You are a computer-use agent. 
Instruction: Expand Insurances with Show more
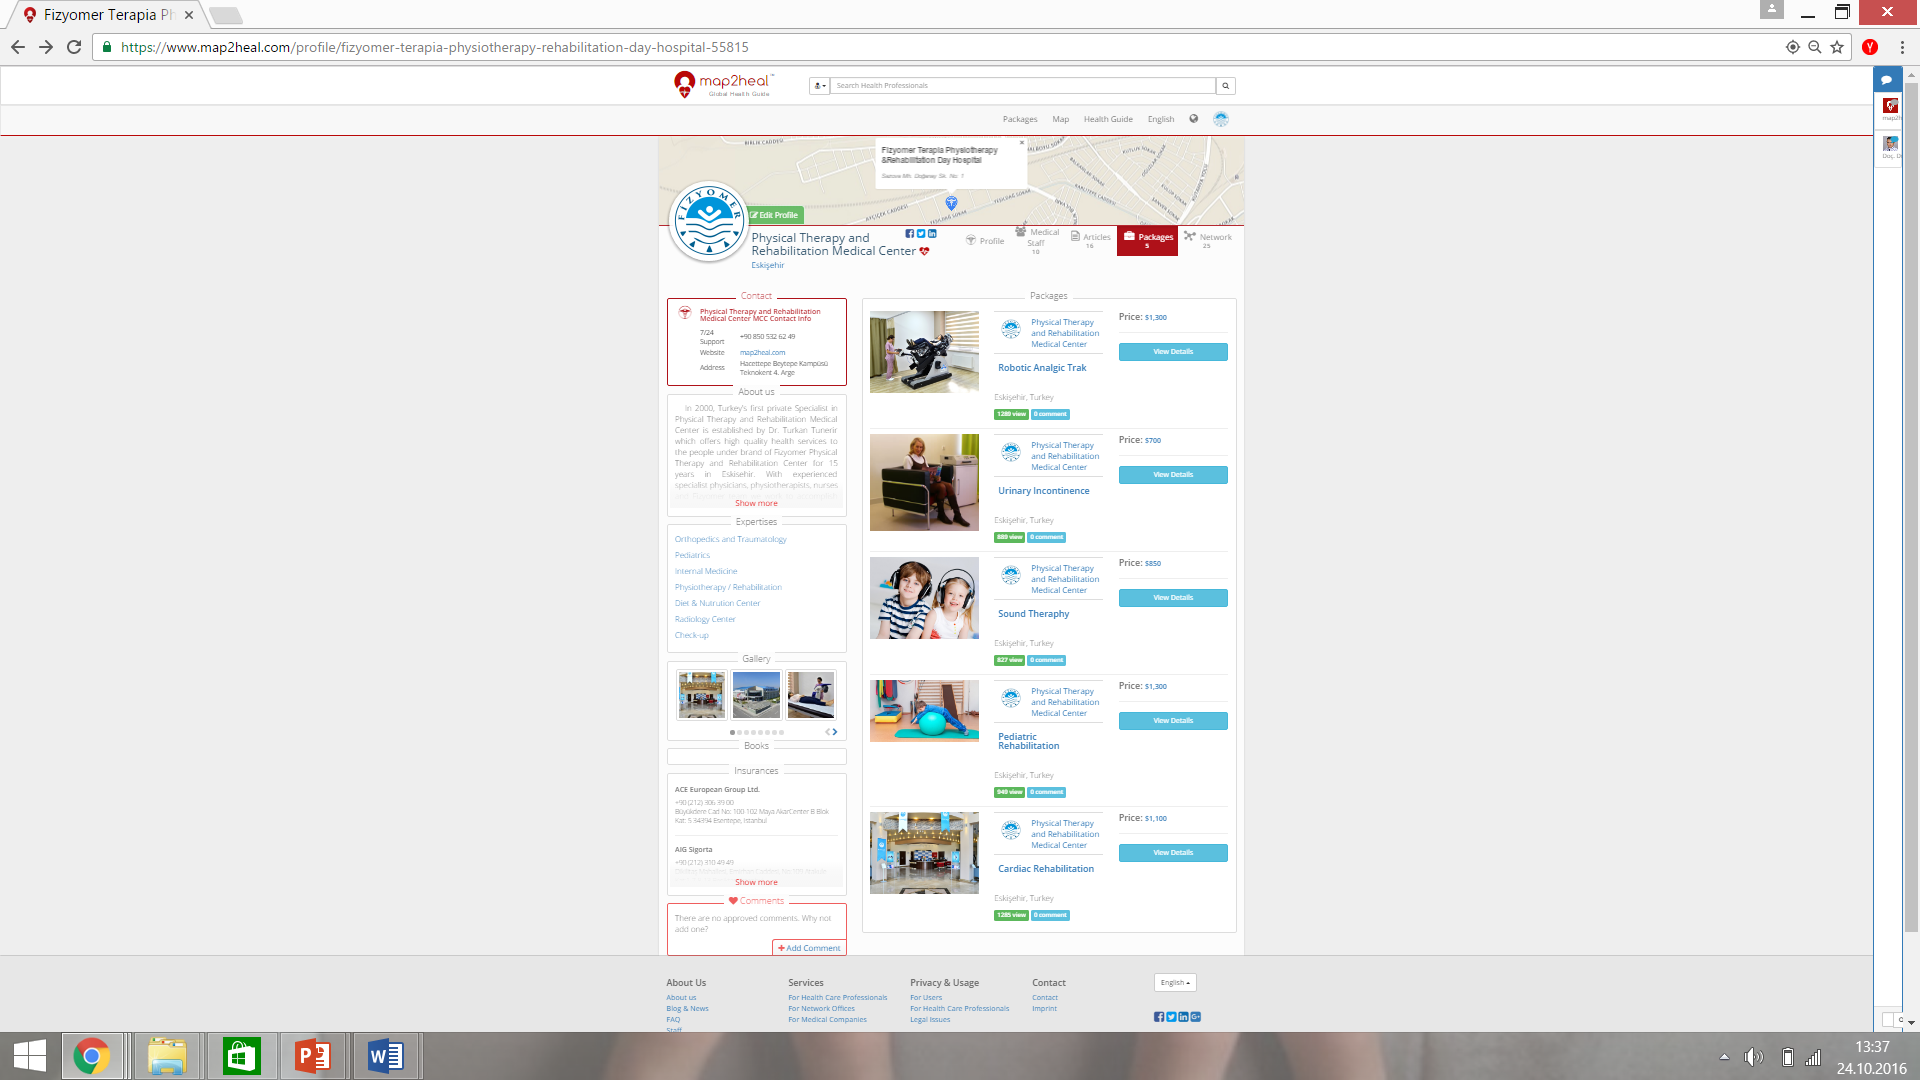coord(756,882)
